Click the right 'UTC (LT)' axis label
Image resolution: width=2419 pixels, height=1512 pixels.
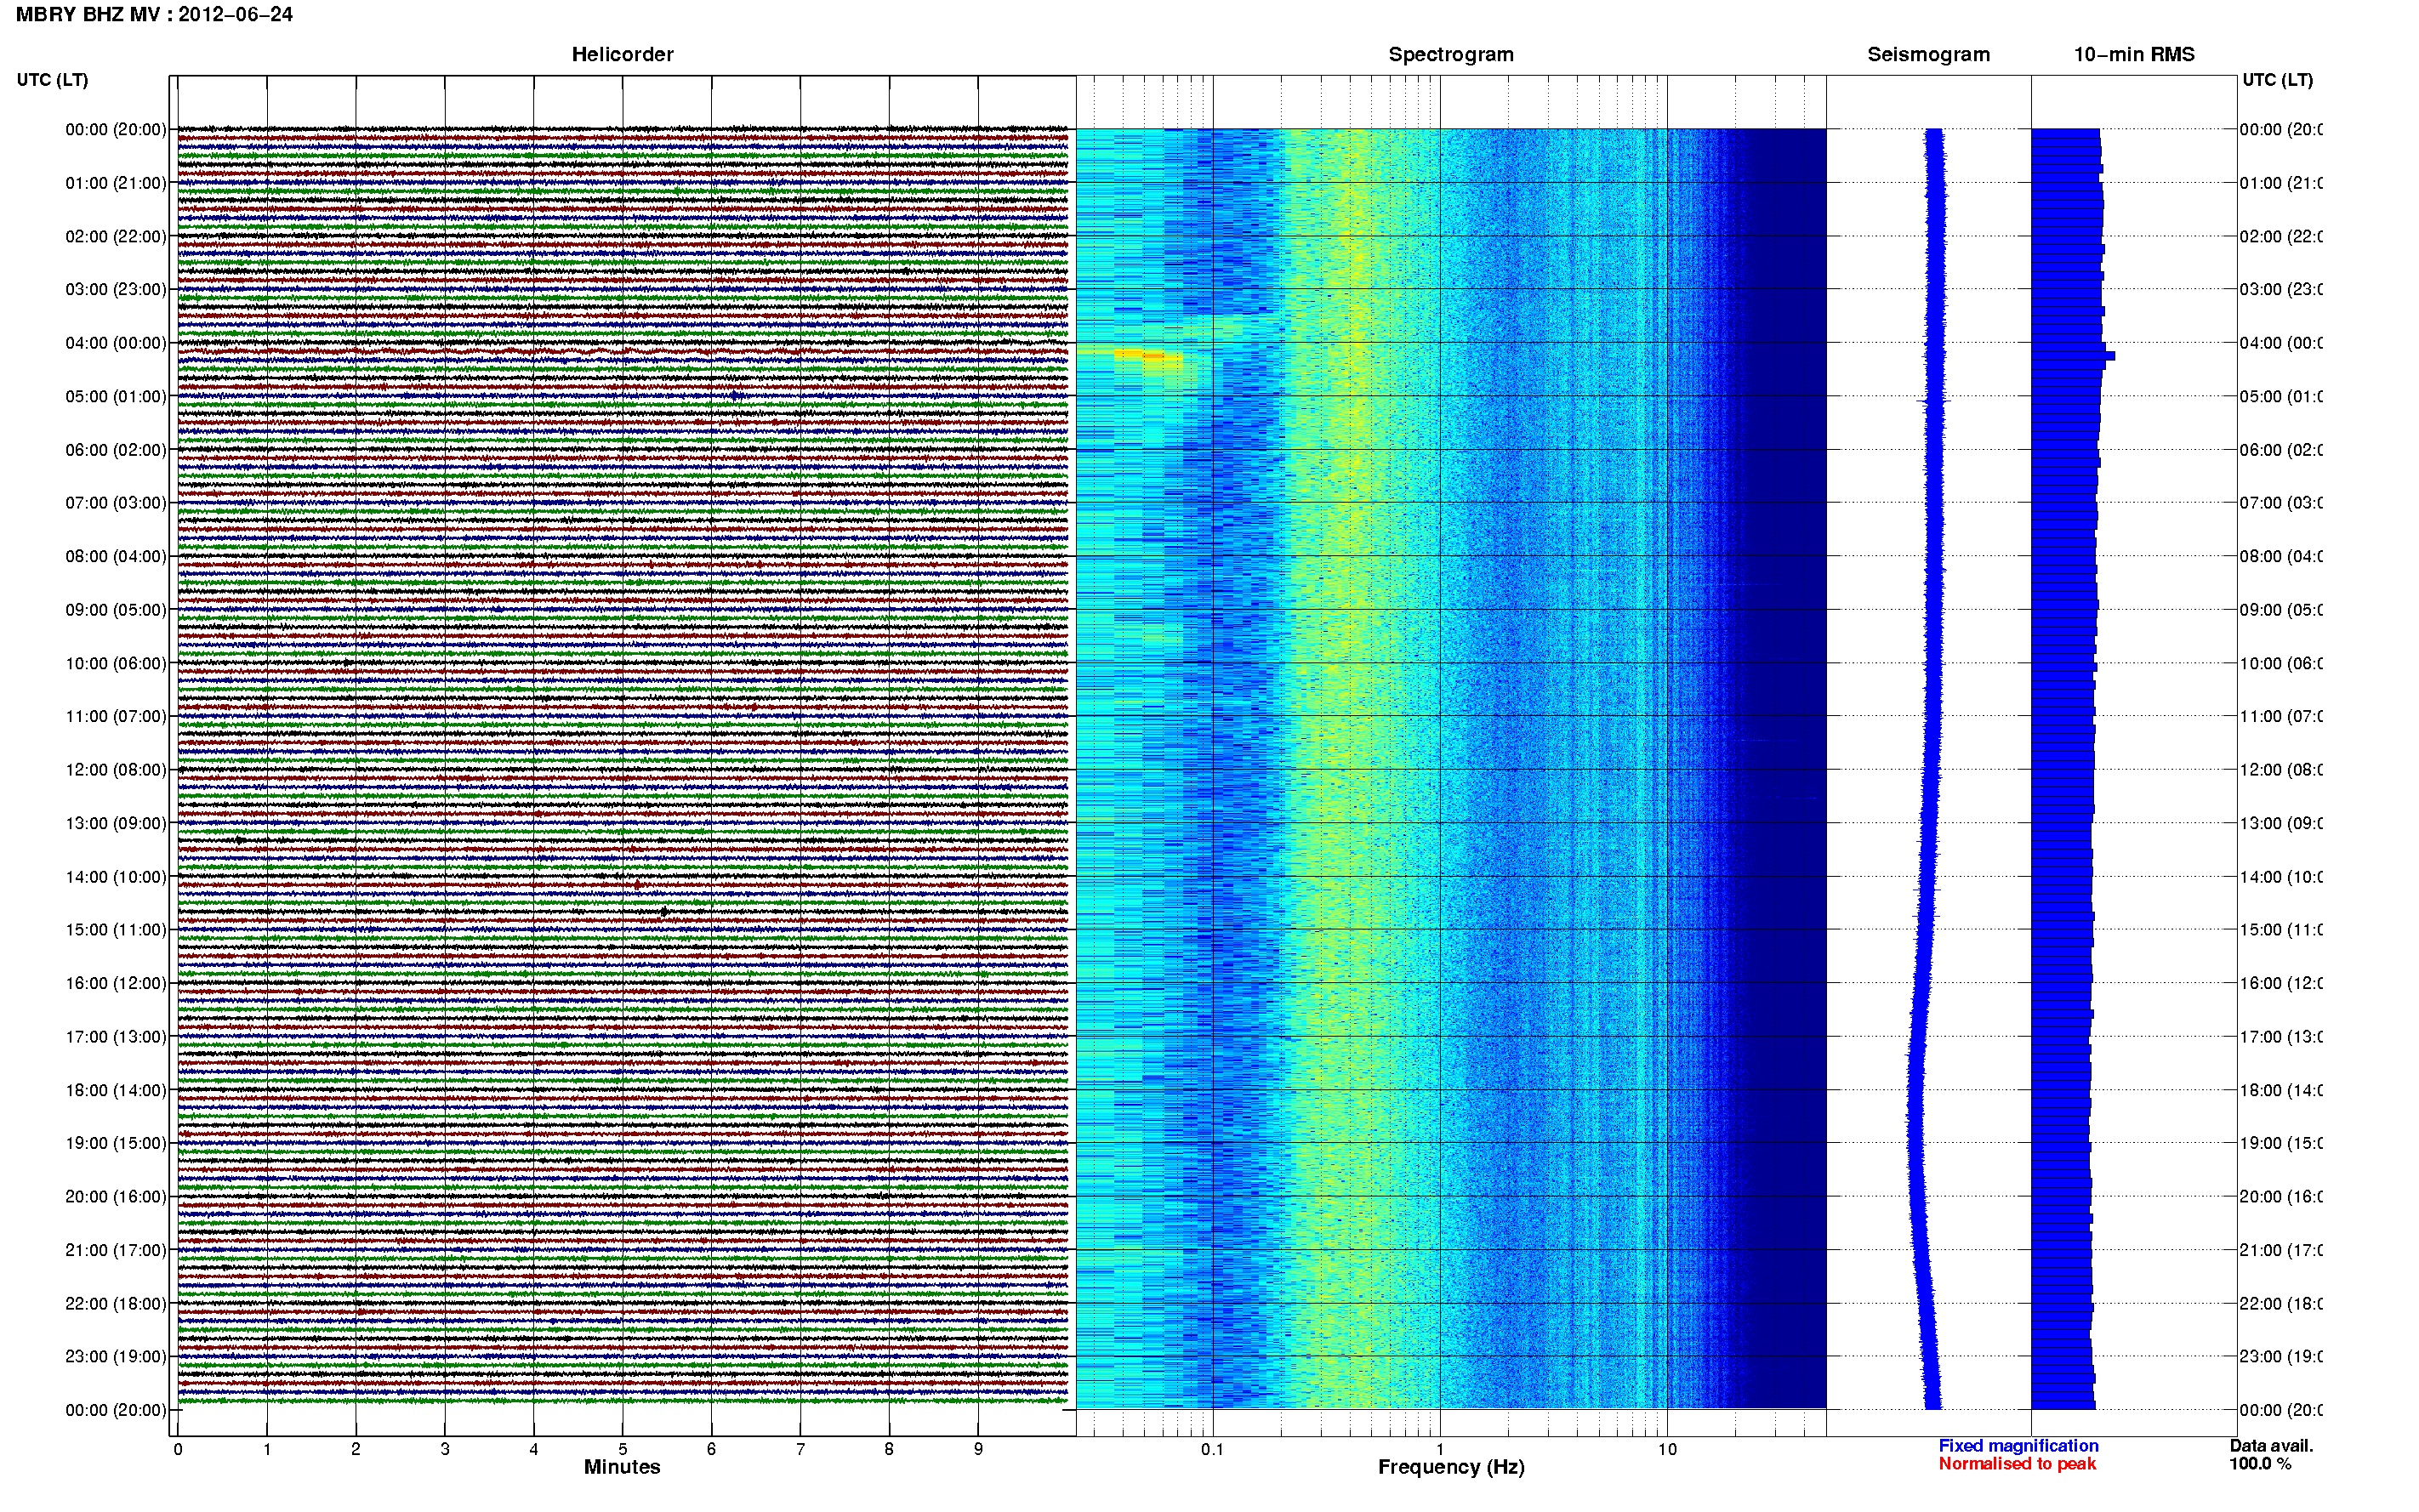[x=2277, y=80]
